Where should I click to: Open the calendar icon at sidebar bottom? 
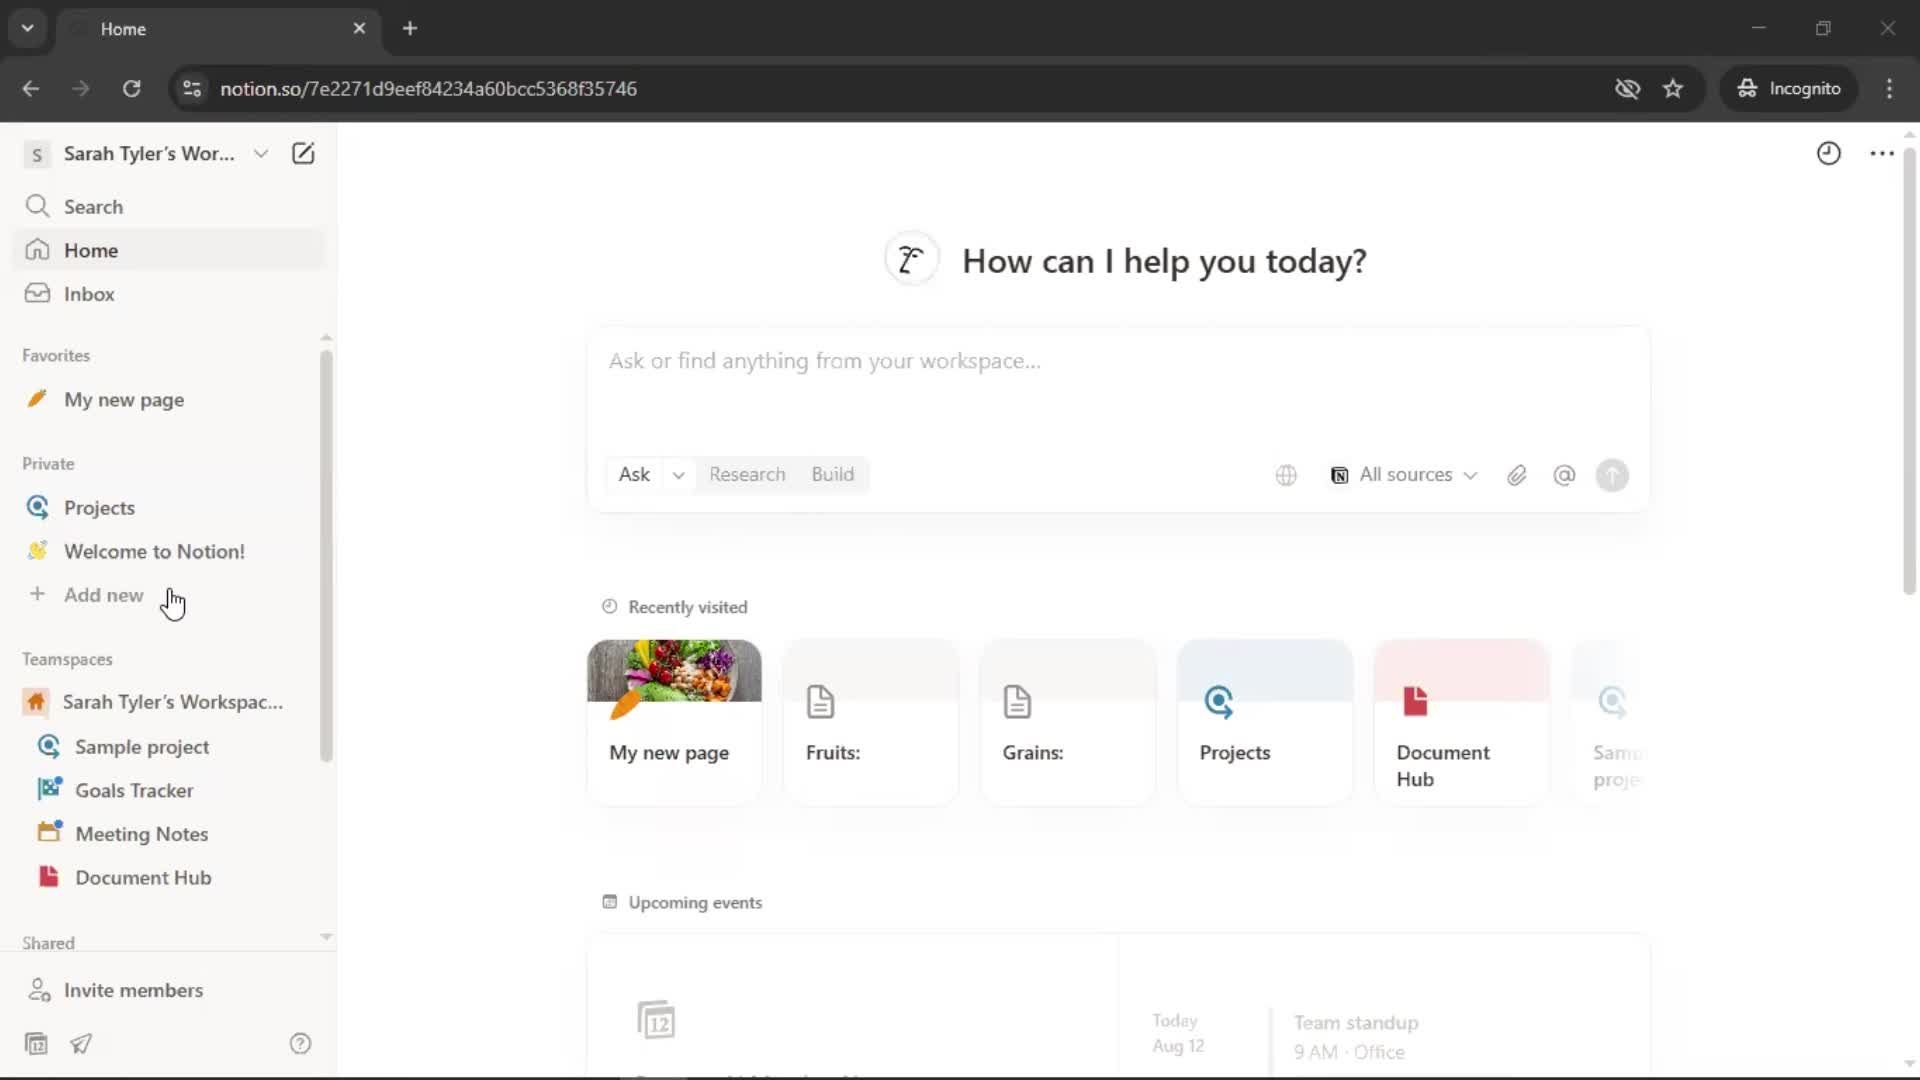tap(36, 1043)
